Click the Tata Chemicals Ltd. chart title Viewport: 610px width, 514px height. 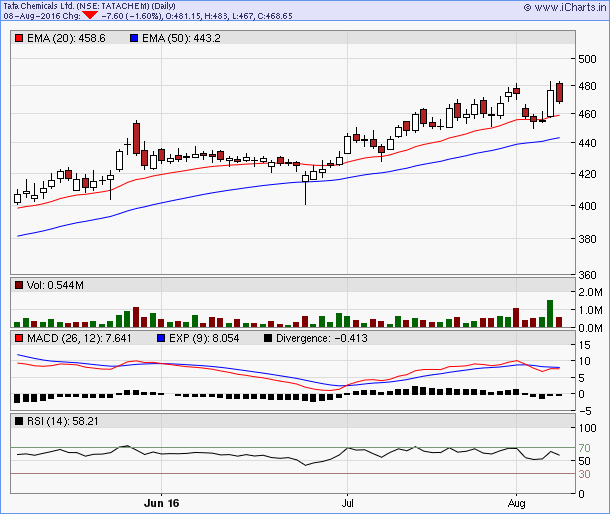(x=89, y=6)
